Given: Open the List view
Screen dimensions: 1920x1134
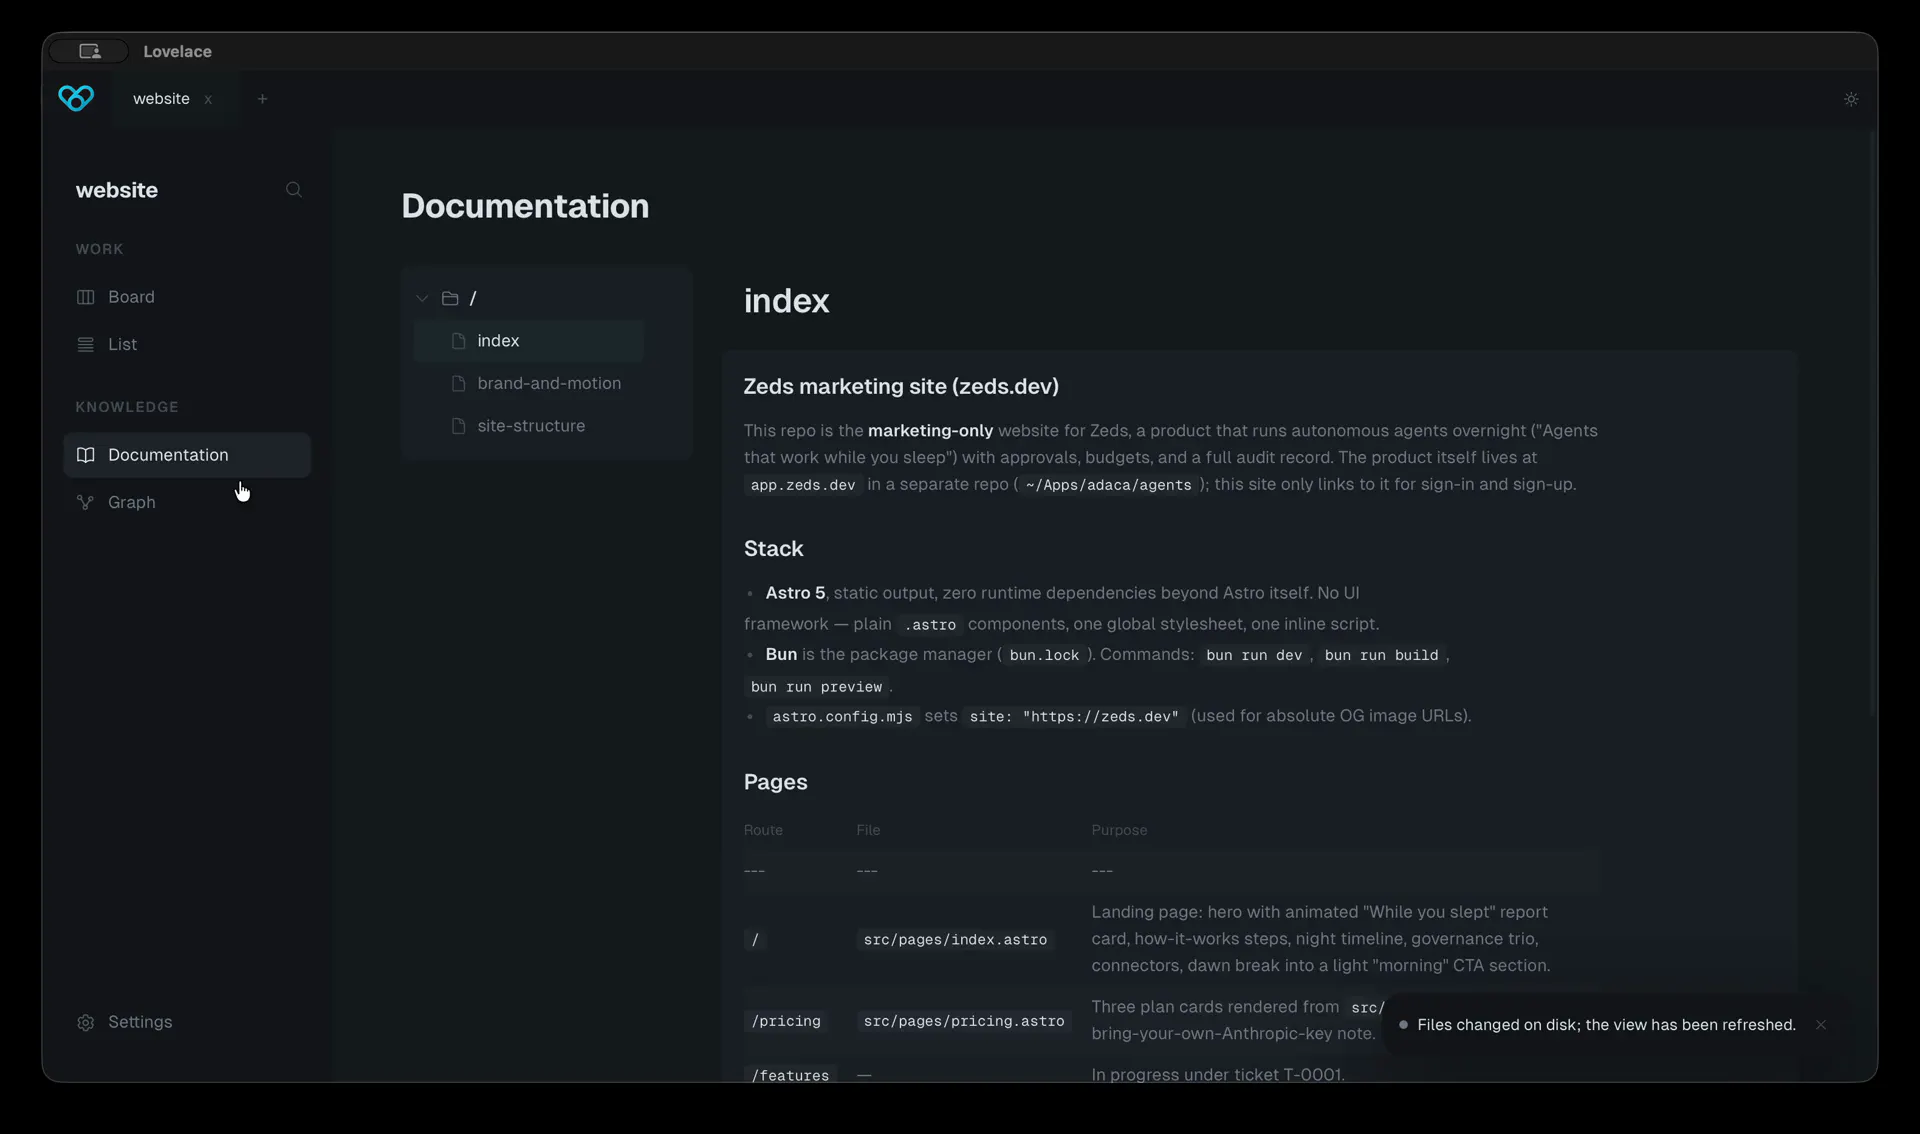Looking at the screenshot, I should pyautogui.click(x=187, y=344).
